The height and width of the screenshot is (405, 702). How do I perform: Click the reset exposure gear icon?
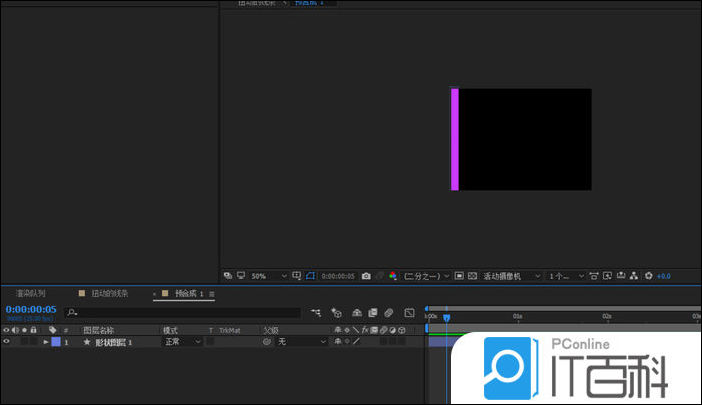[648, 276]
